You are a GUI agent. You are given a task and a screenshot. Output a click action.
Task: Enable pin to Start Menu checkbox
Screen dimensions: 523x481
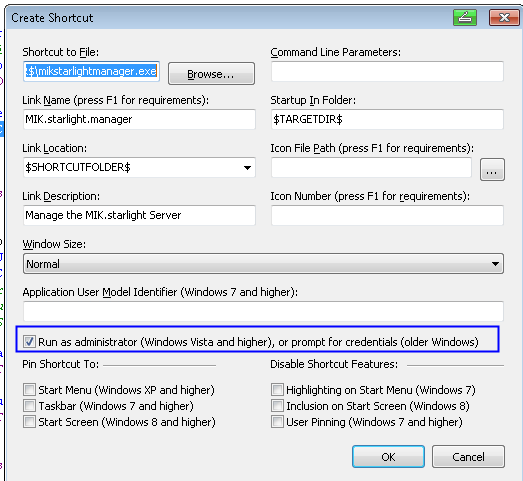[29, 389]
